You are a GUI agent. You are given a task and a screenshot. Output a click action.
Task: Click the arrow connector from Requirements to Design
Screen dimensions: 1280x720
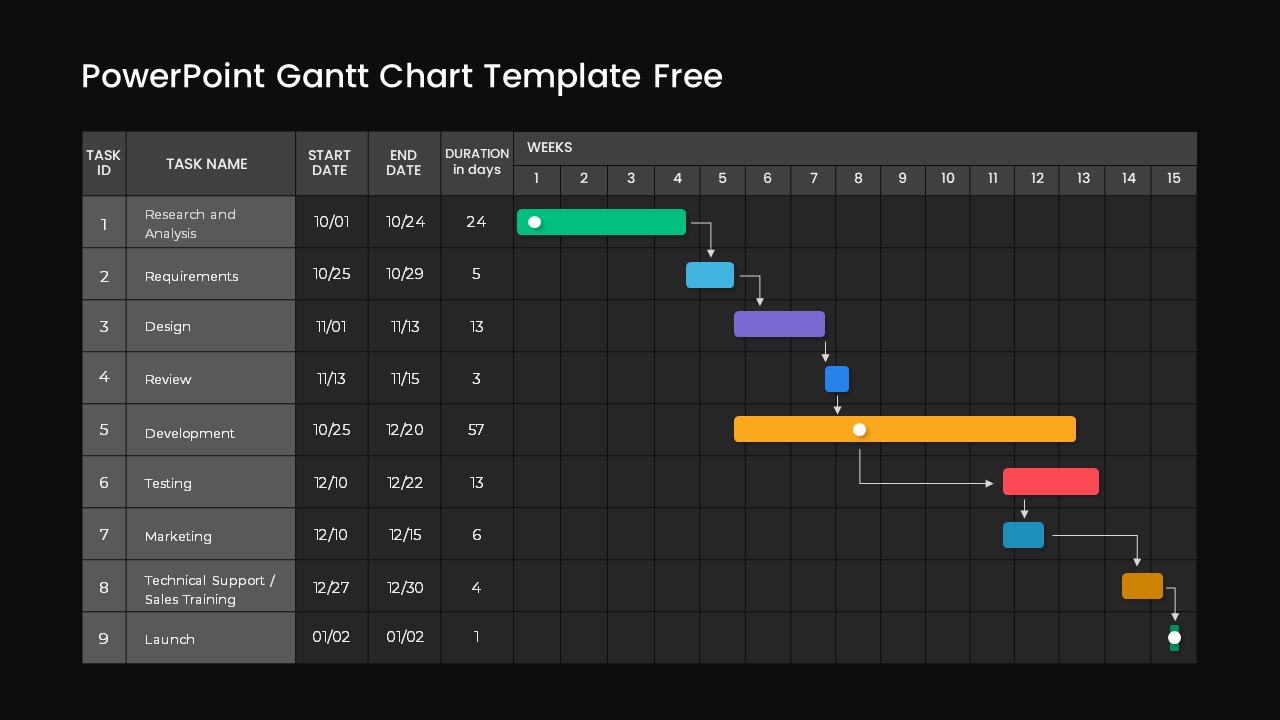pyautogui.click(x=759, y=292)
